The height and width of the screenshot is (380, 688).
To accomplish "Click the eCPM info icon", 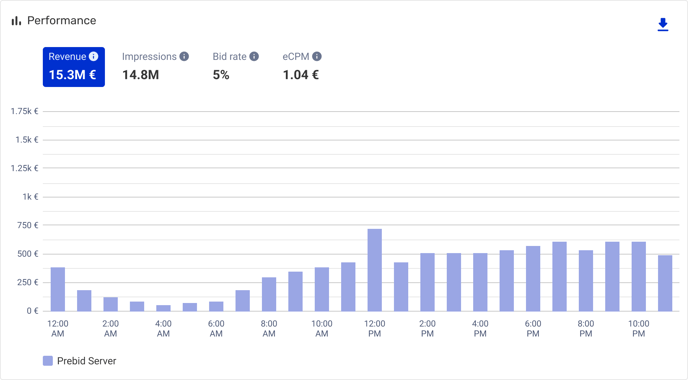I will point(317,56).
